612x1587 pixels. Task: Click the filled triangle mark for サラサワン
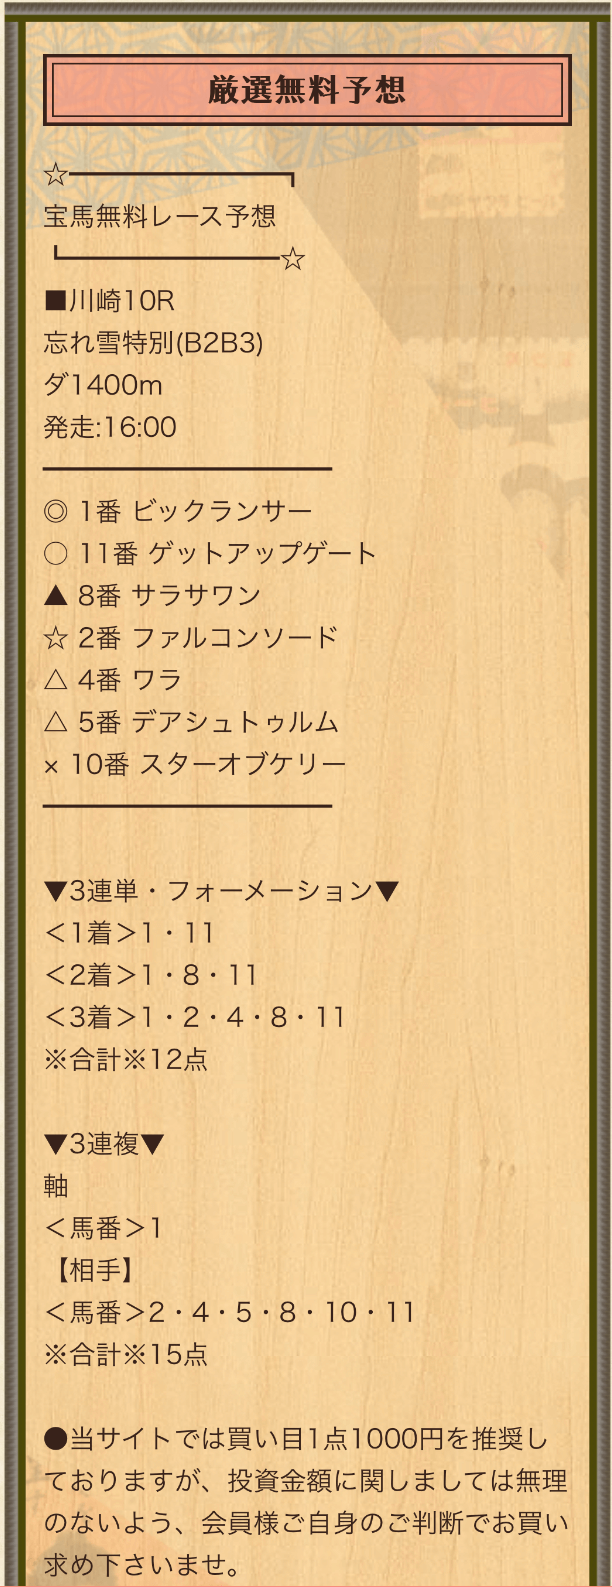56,595
